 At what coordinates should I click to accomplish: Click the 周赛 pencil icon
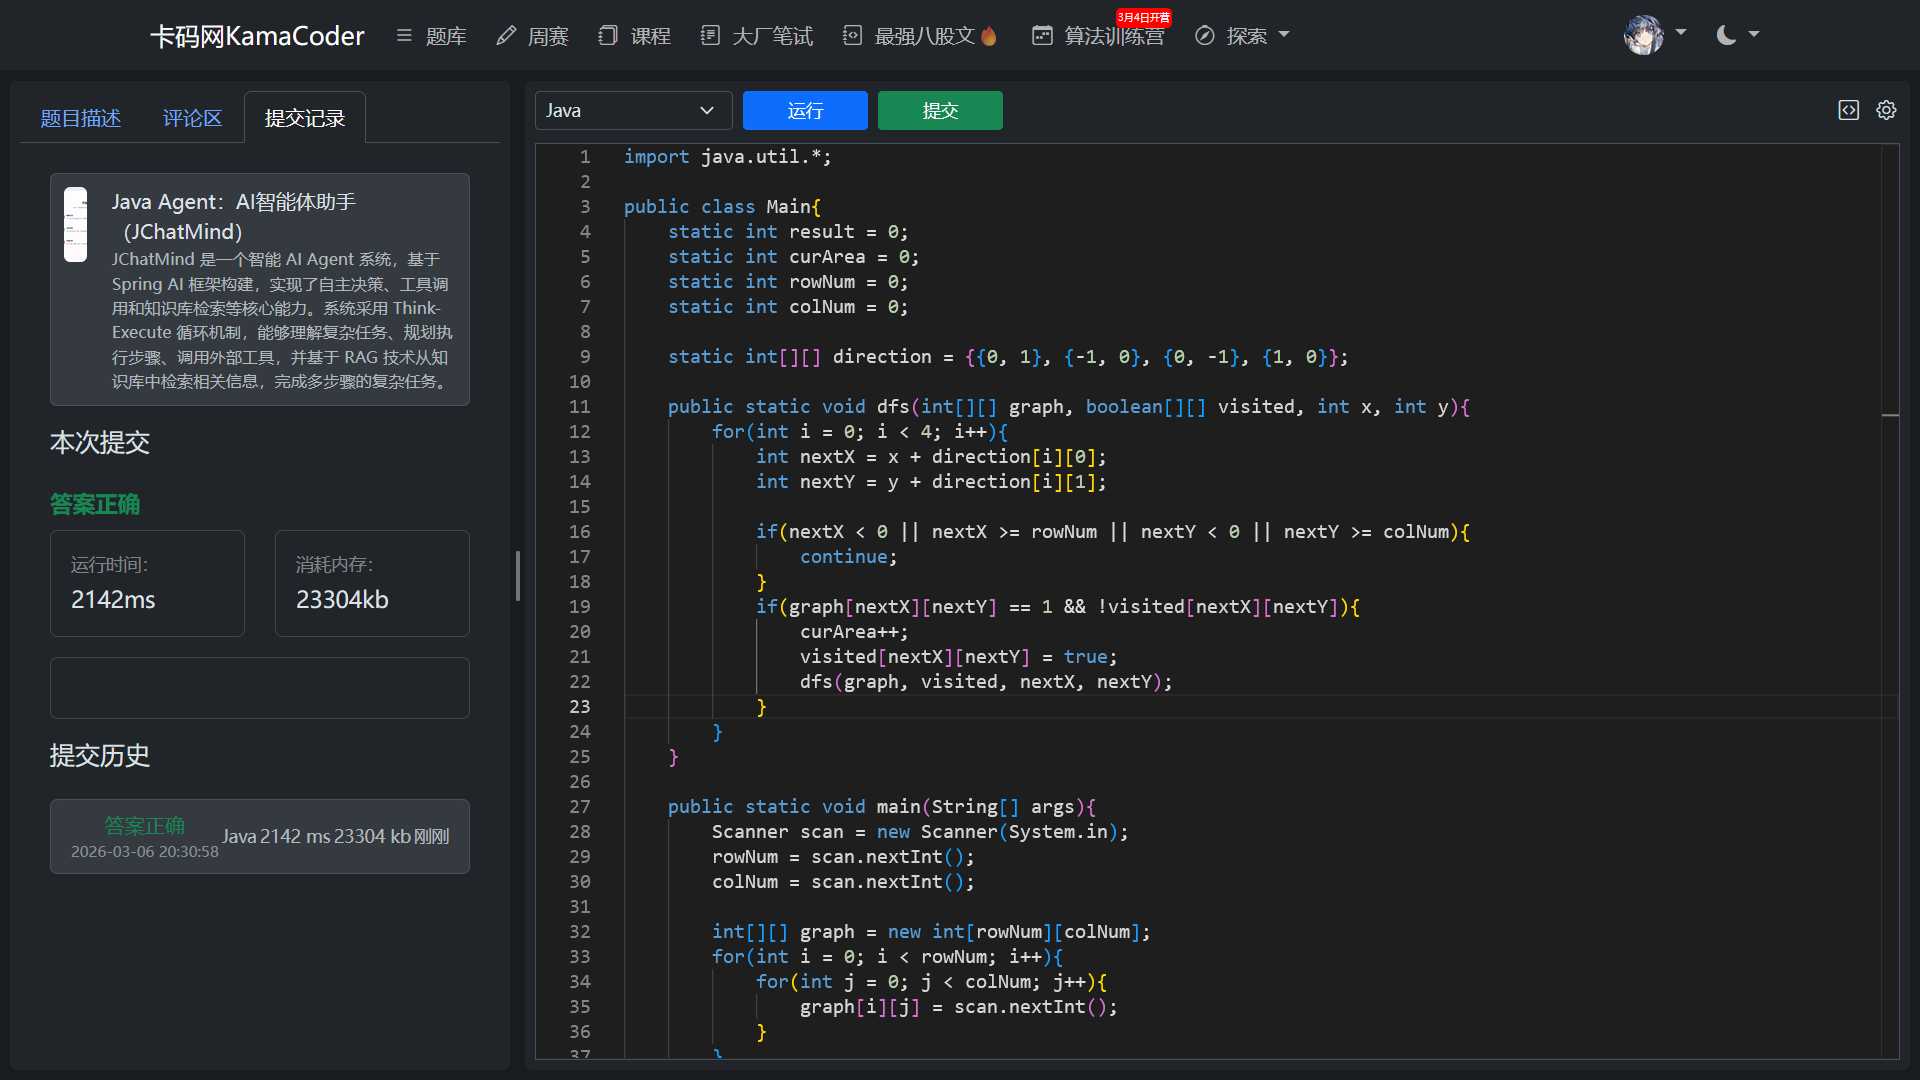[506, 36]
